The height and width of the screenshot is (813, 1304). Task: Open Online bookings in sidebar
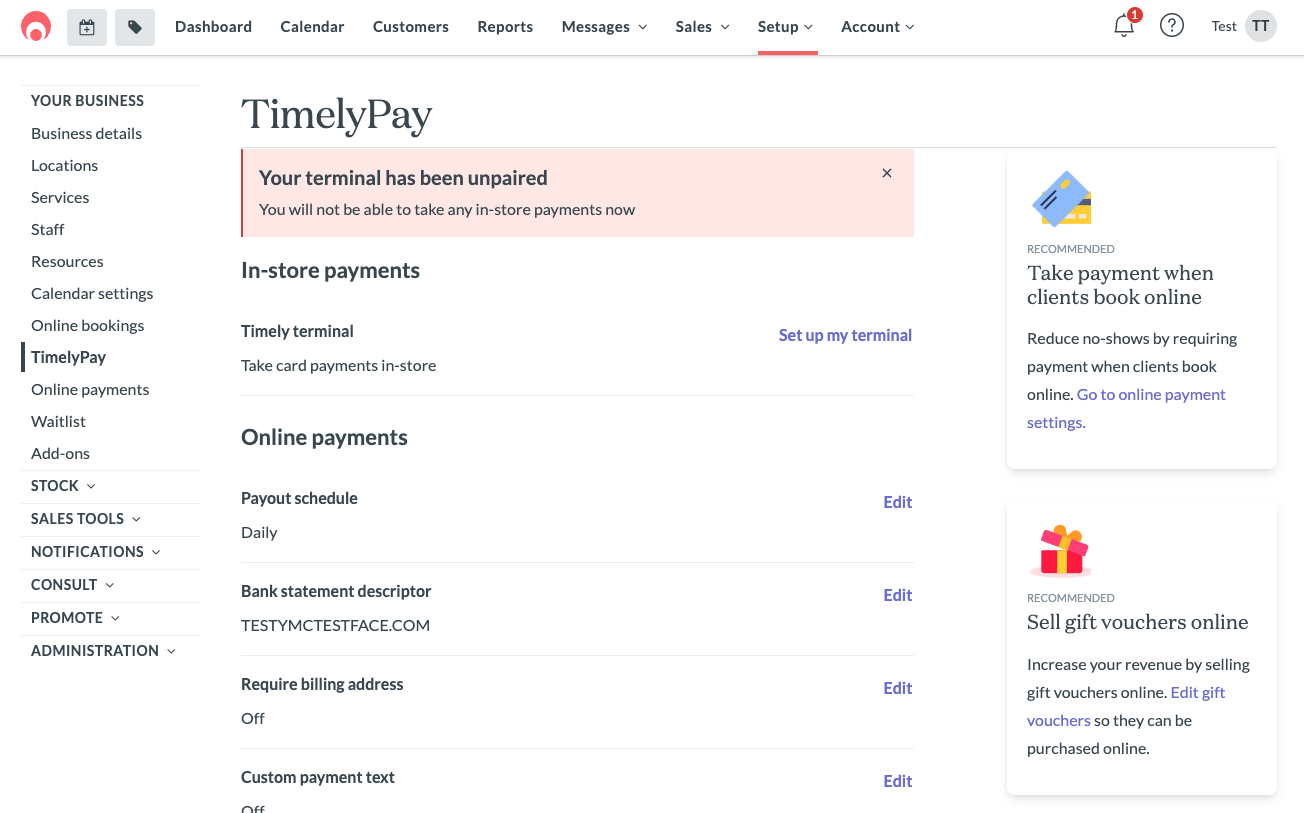coord(87,326)
